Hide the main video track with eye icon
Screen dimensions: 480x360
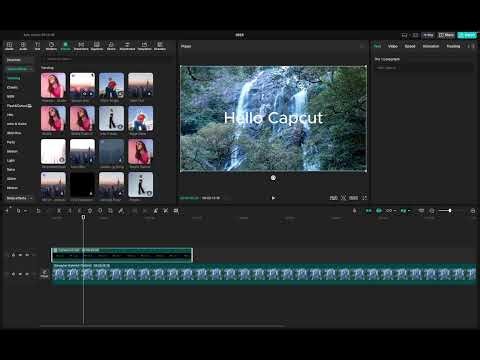[x=20, y=274]
